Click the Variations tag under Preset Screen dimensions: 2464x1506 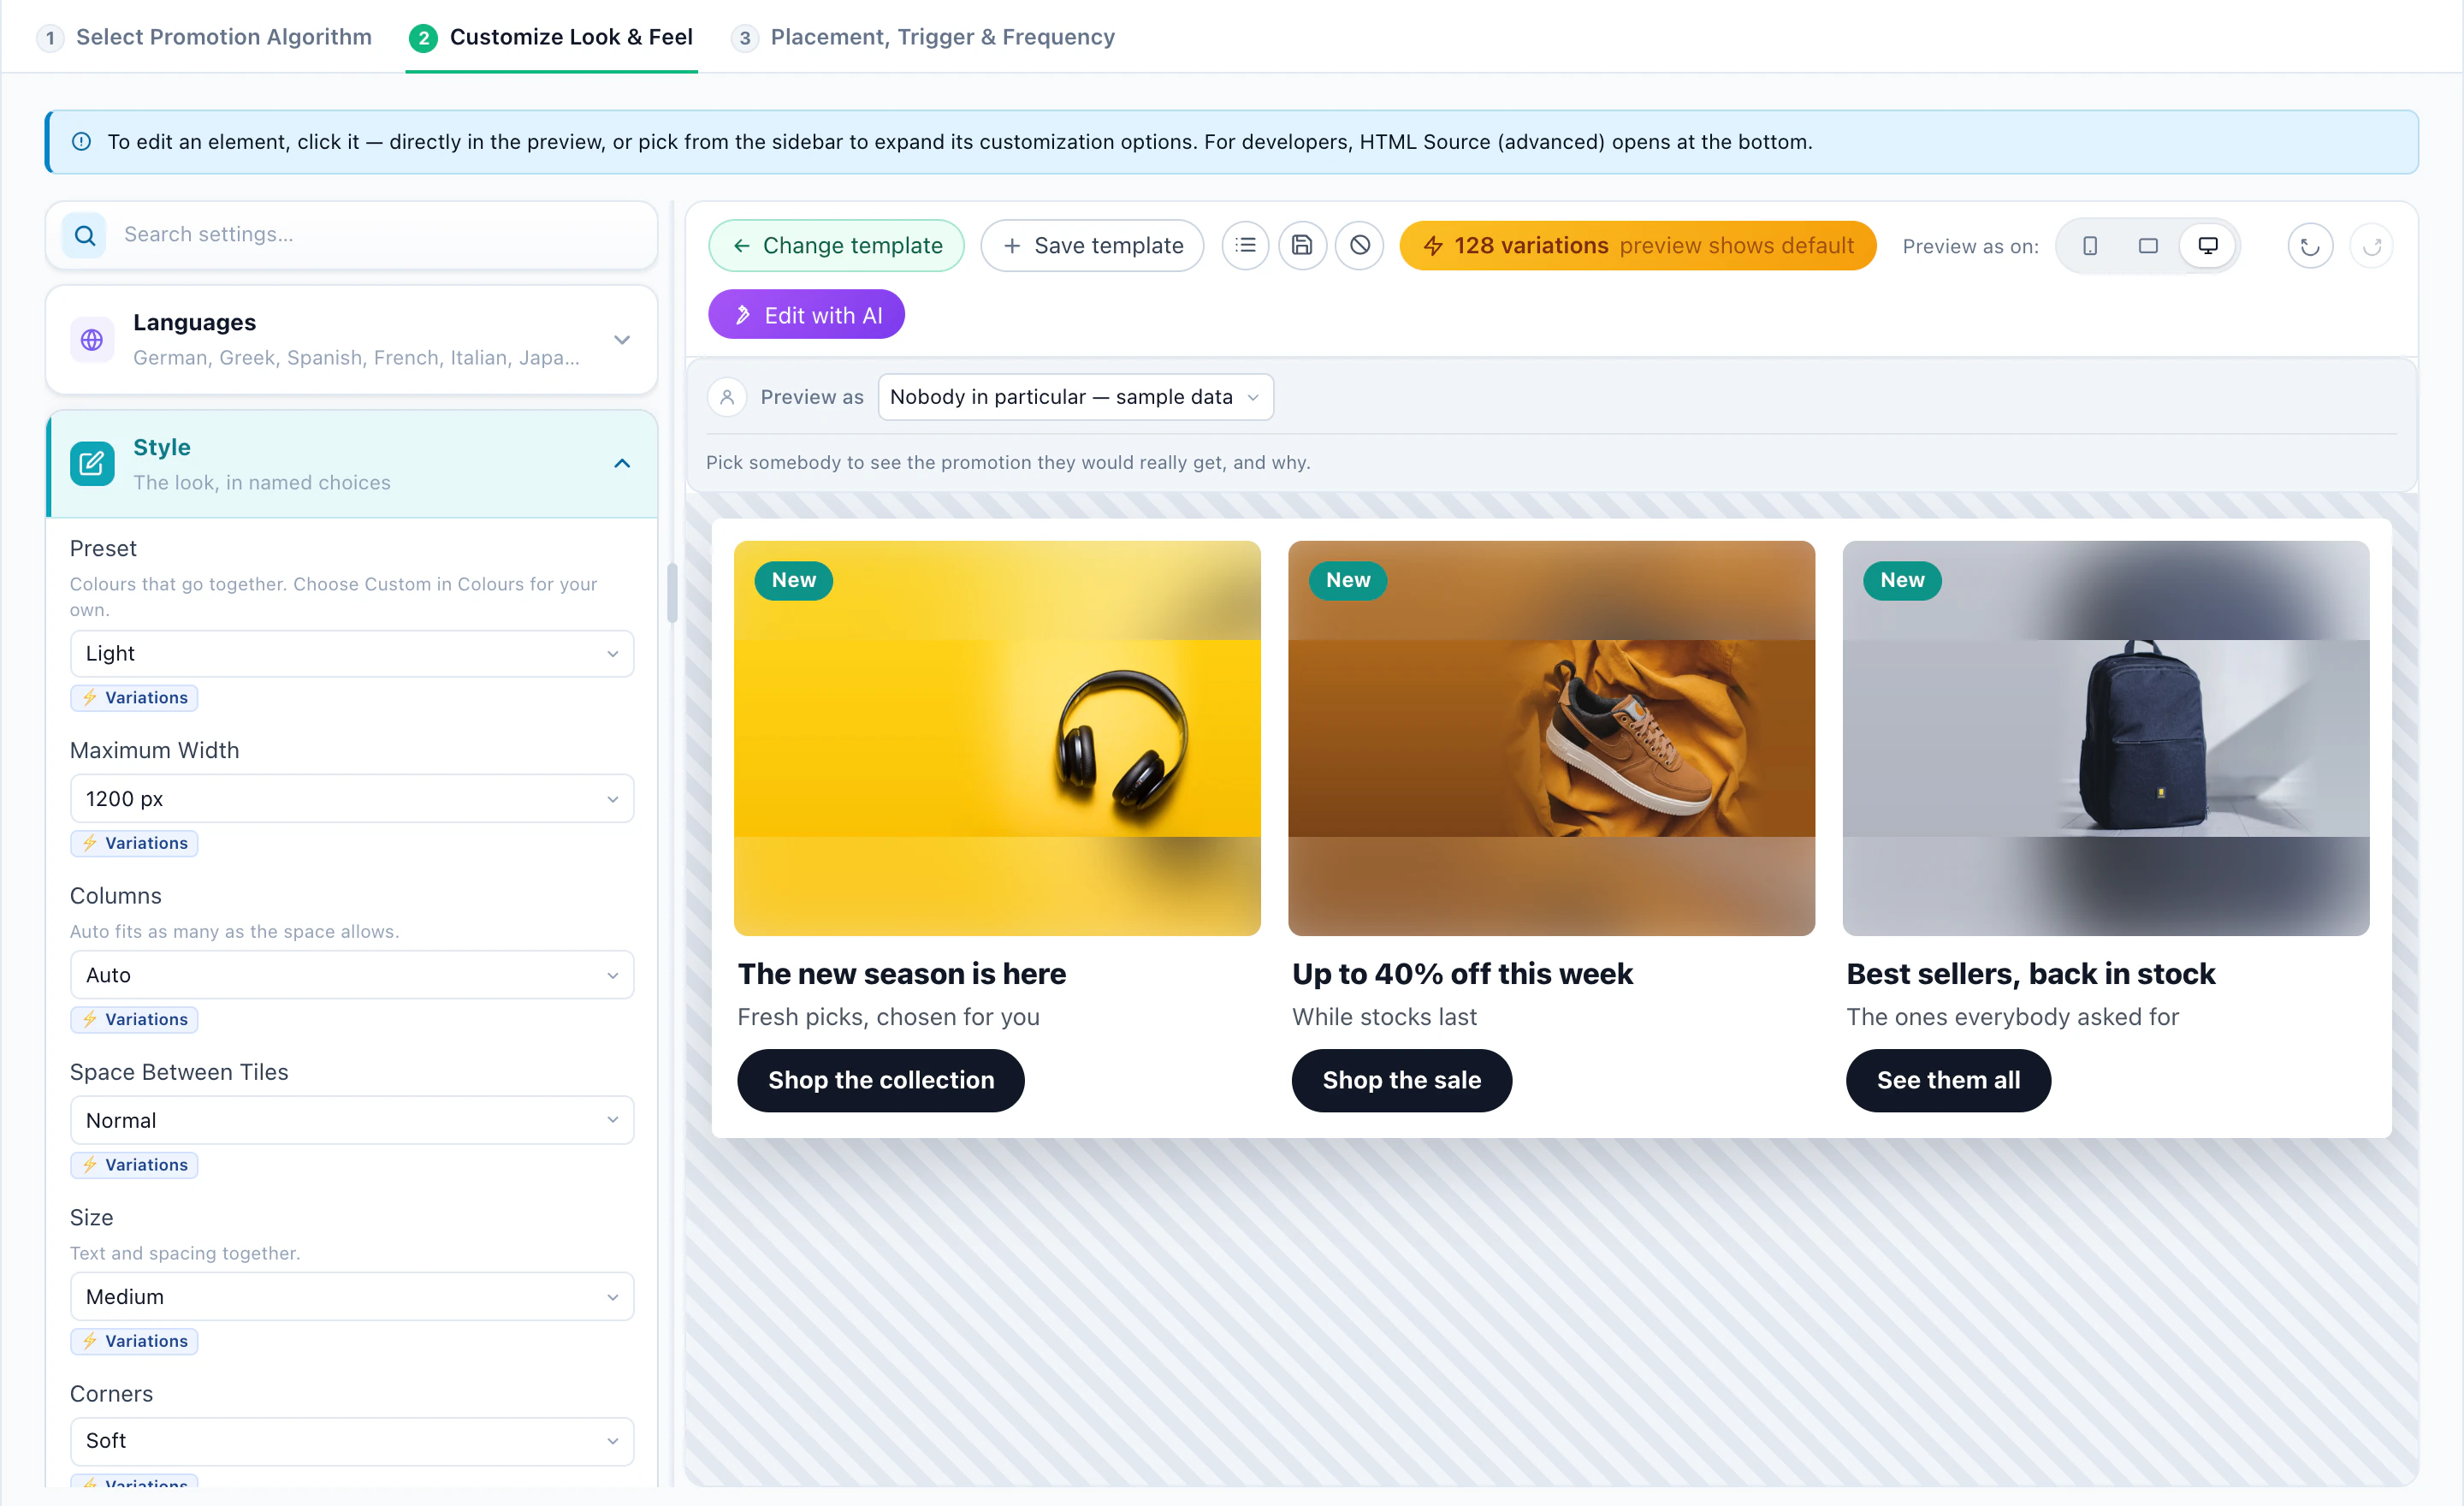[134, 698]
